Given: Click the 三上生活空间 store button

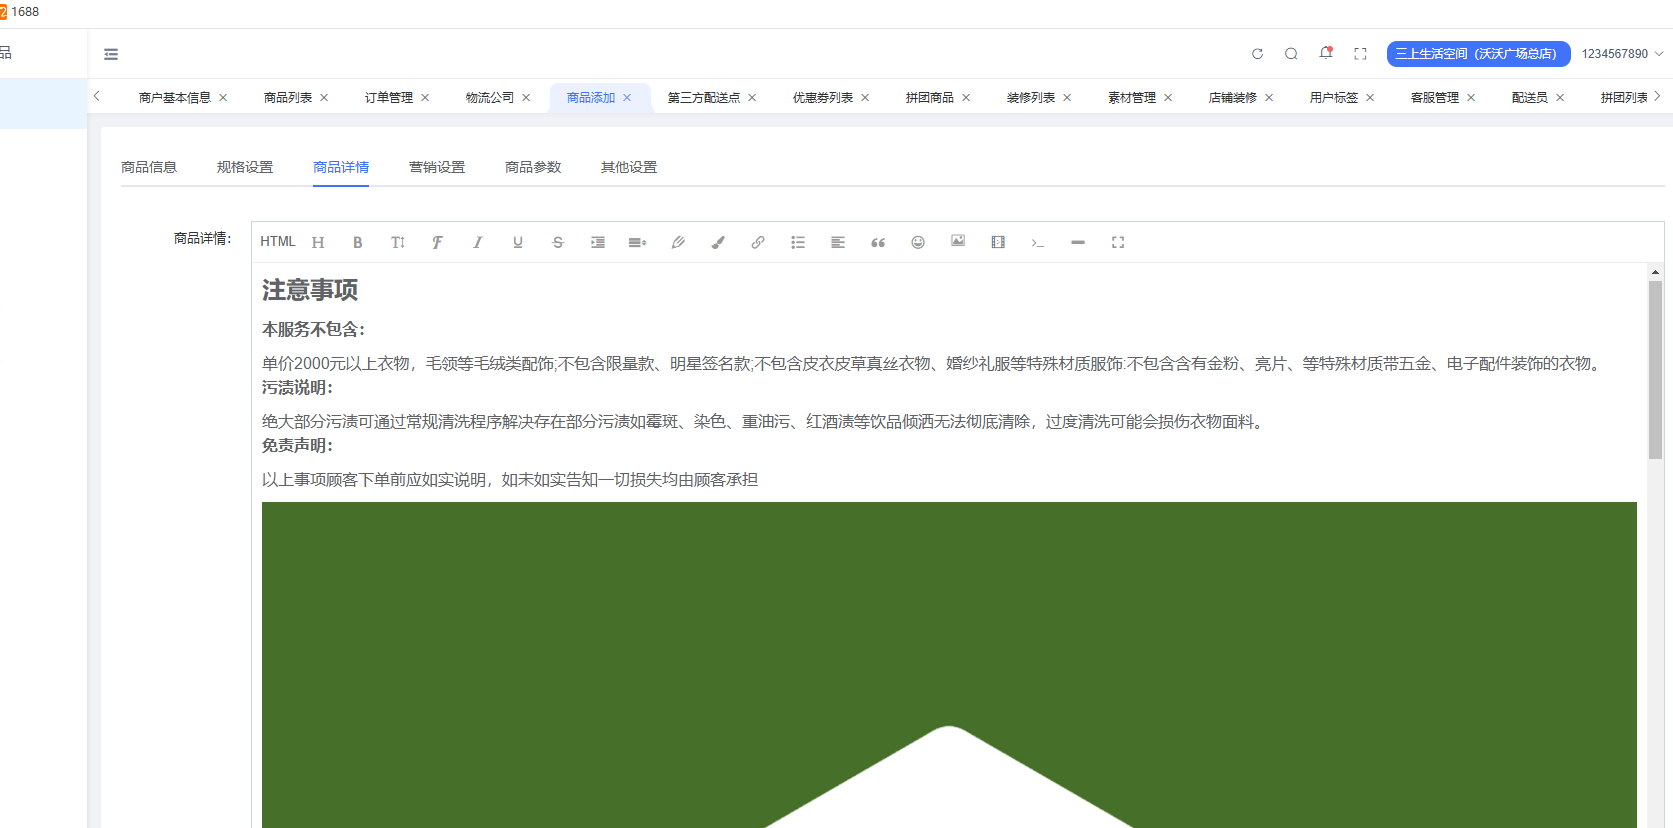Looking at the screenshot, I should tap(1477, 54).
